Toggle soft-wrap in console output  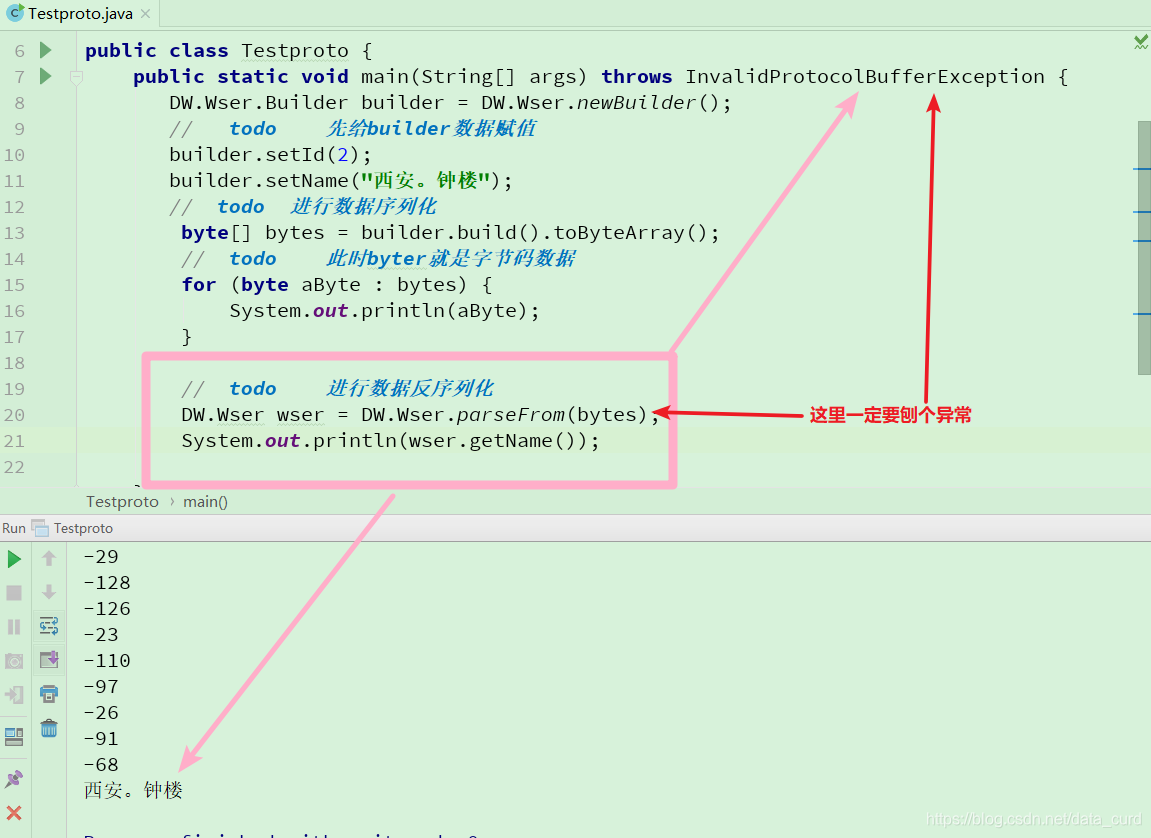tap(49, 626)
